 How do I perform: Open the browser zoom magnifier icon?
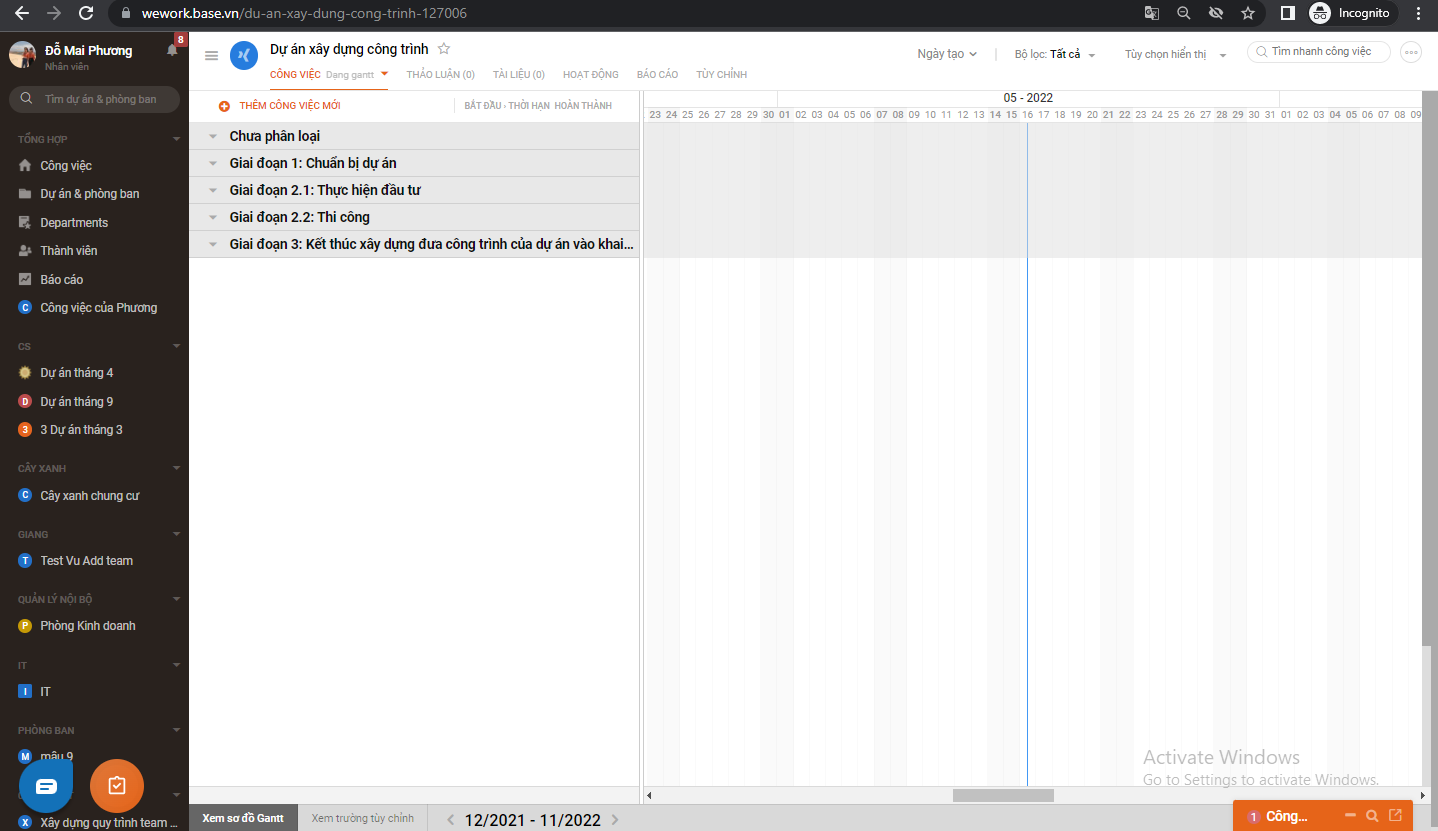coord(1184,13)
